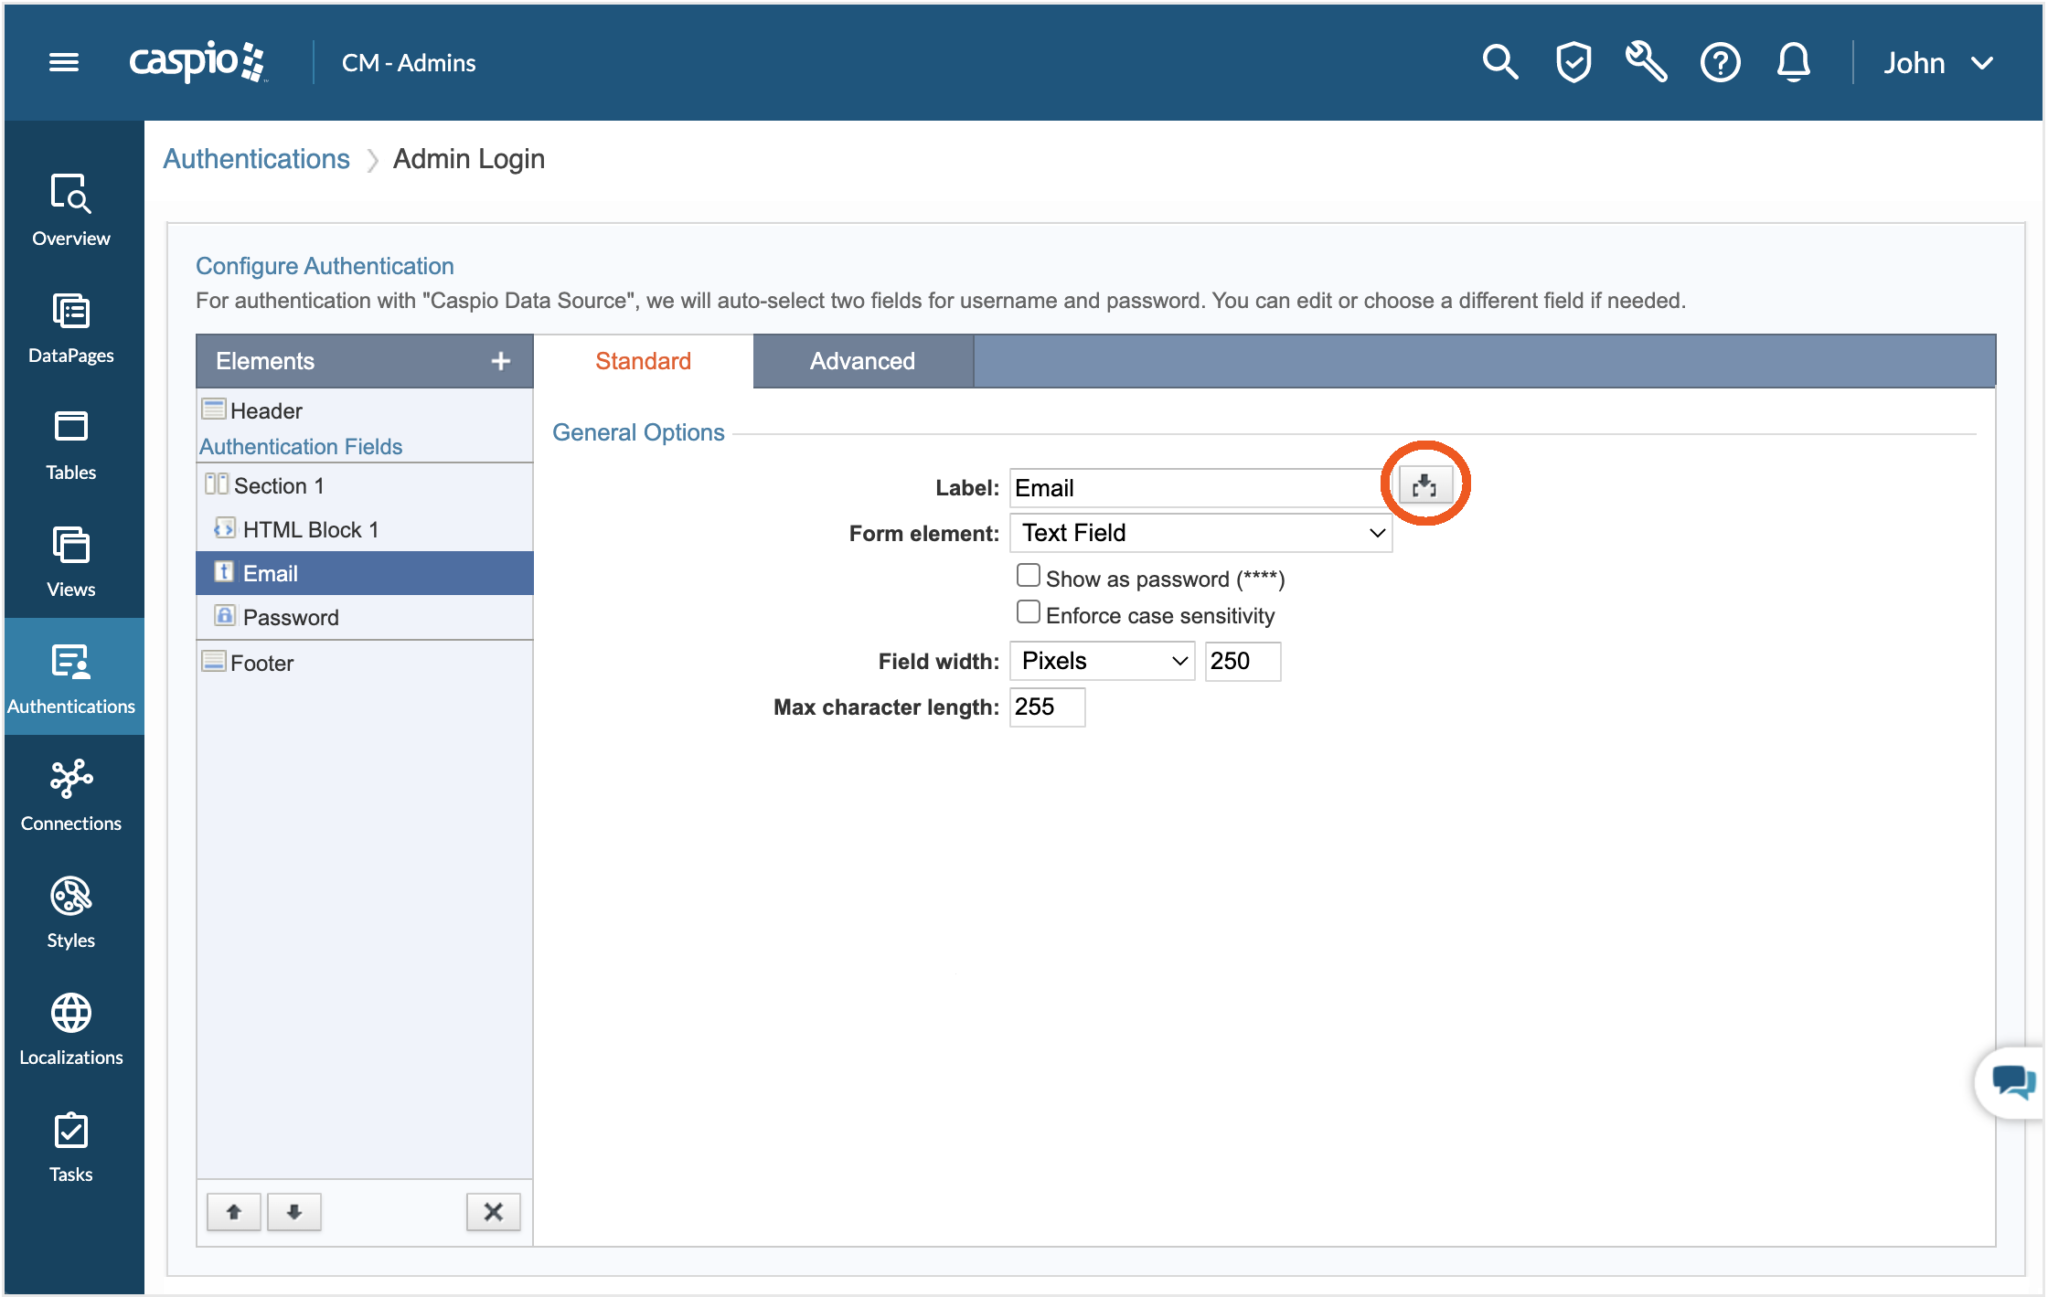The image size is (2048, 1297).
Task: Click the field width value box
Action: 1243,661
